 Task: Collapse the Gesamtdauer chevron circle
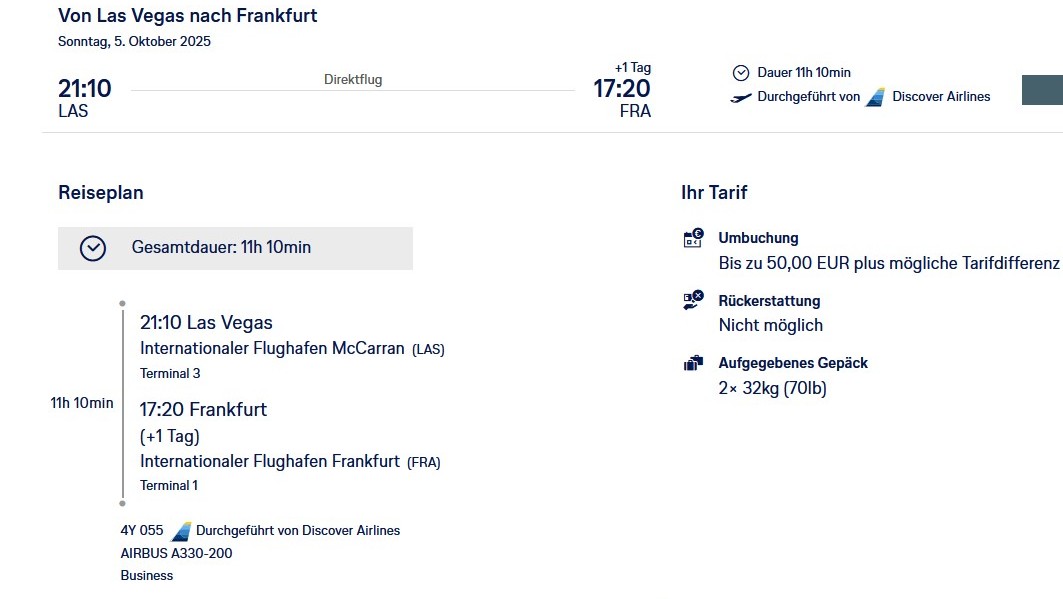(93, 248)
